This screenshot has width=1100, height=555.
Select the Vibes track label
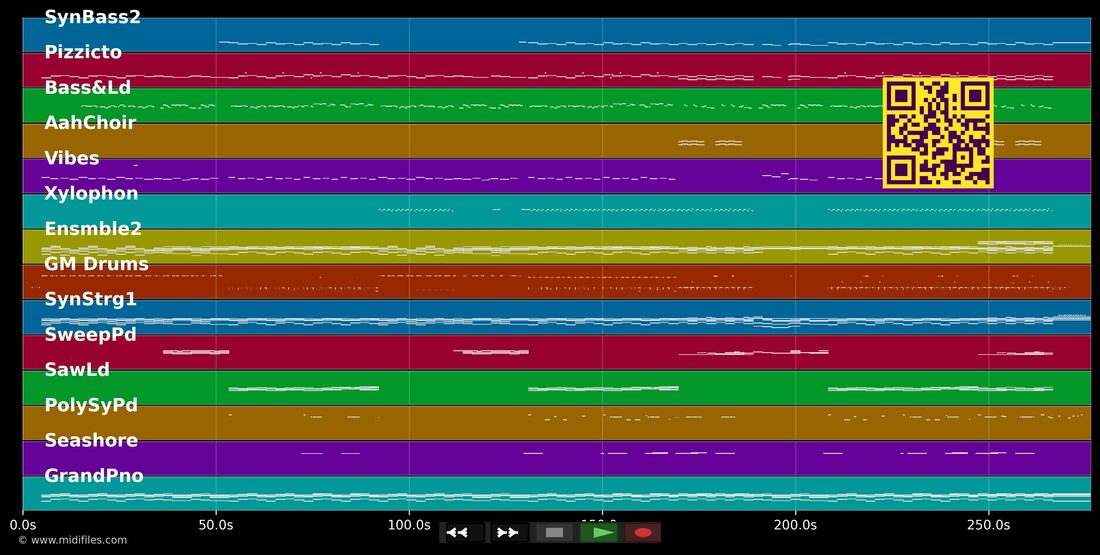pos(72,159)
